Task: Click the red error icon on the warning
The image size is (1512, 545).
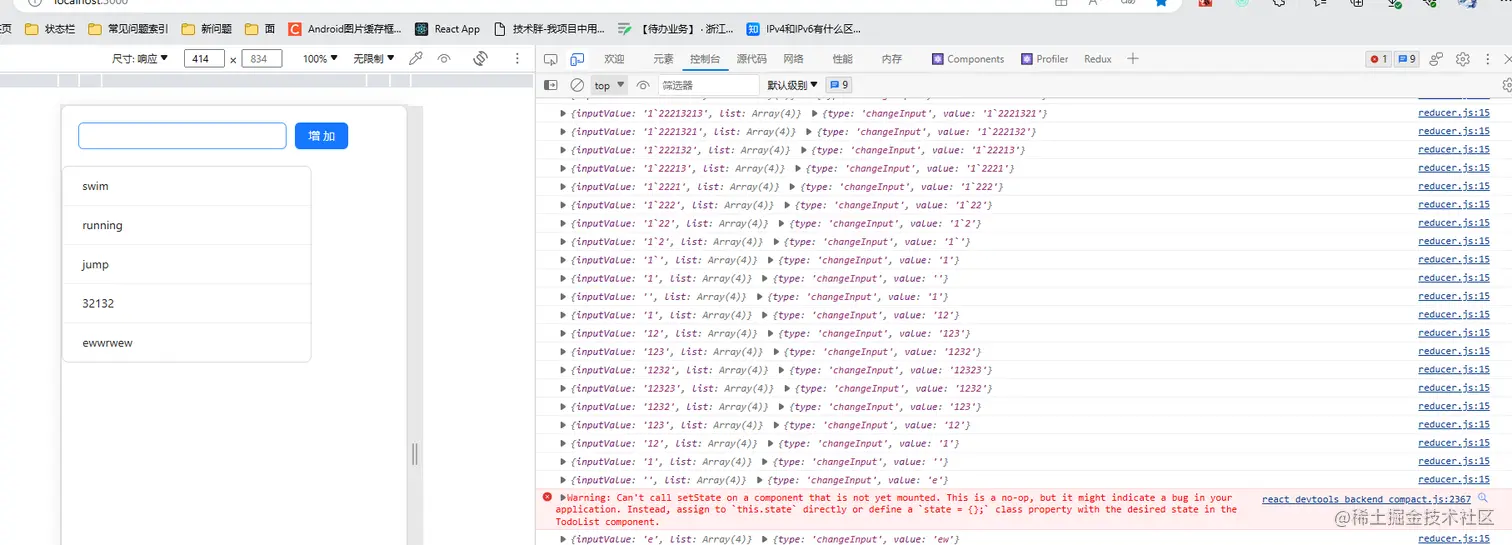Action: tap(547, 497)
